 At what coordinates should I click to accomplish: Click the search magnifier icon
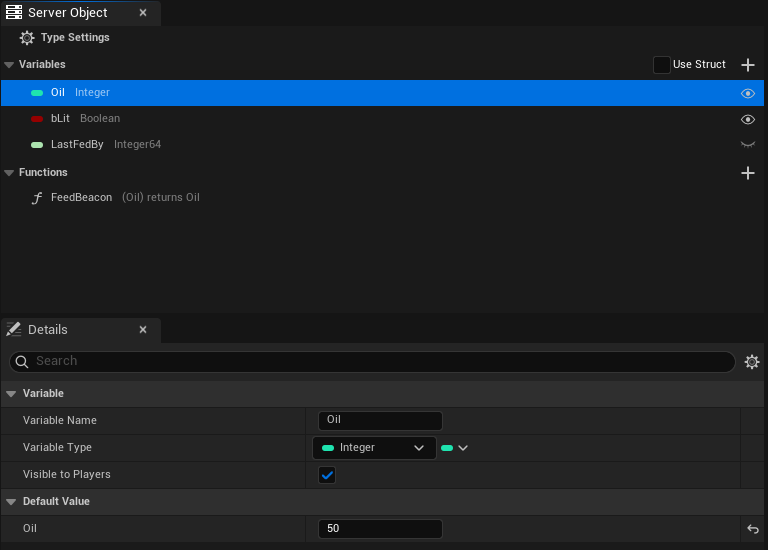click(x=22, y=361)
